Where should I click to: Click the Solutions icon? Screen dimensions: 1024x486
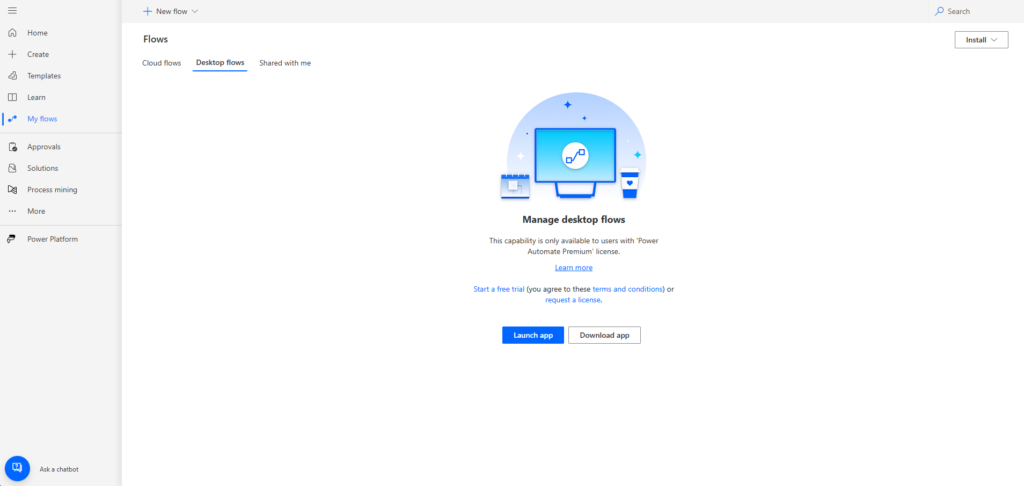12,169
